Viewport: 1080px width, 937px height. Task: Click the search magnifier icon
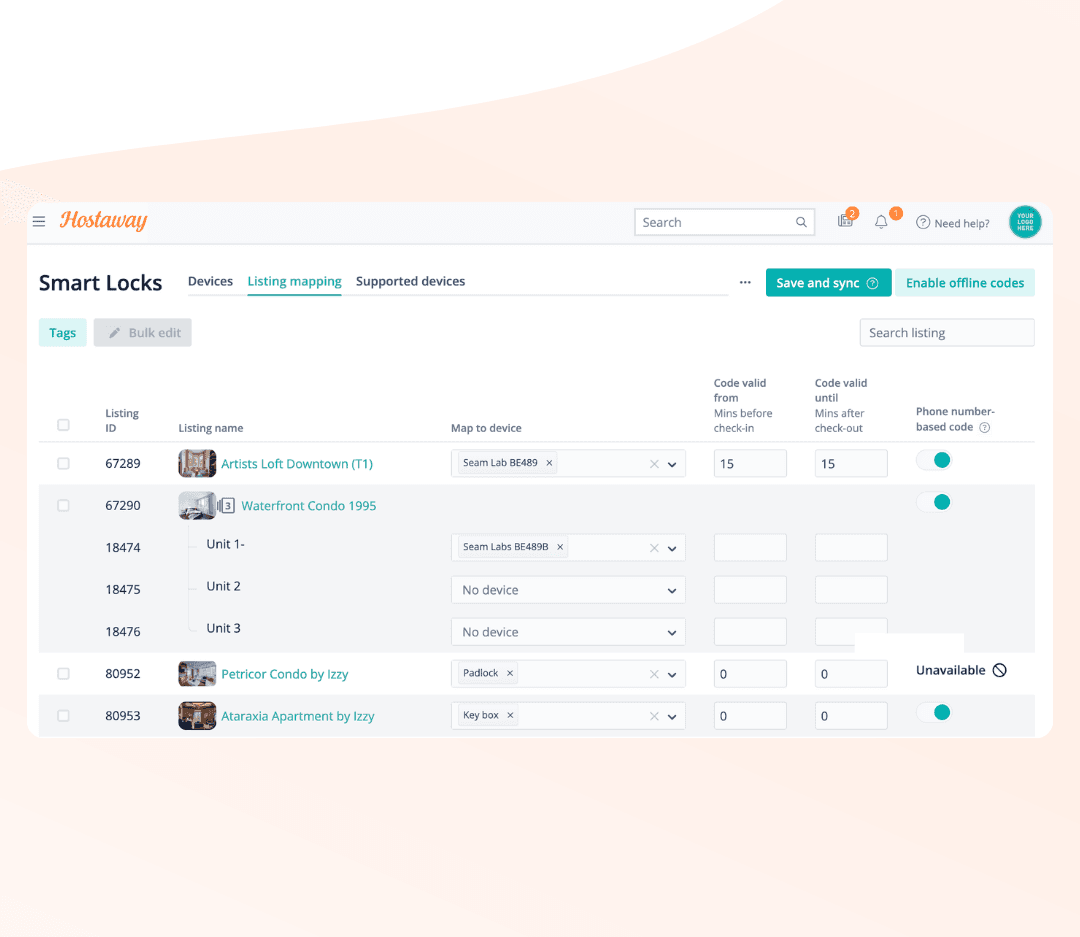coord(801,223)
